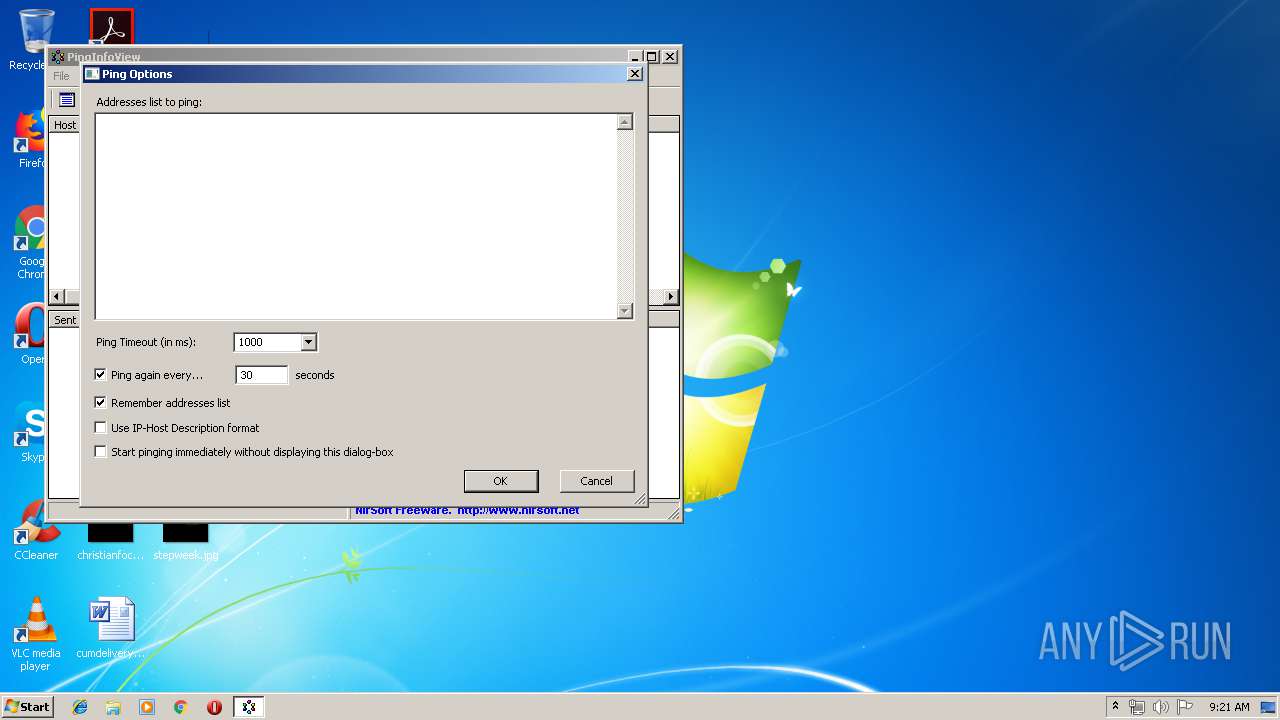Viewport: 1280px width, 720px height.
Task: Open the nirsoft.net link in status bar
Action: [x=518, y=511]
